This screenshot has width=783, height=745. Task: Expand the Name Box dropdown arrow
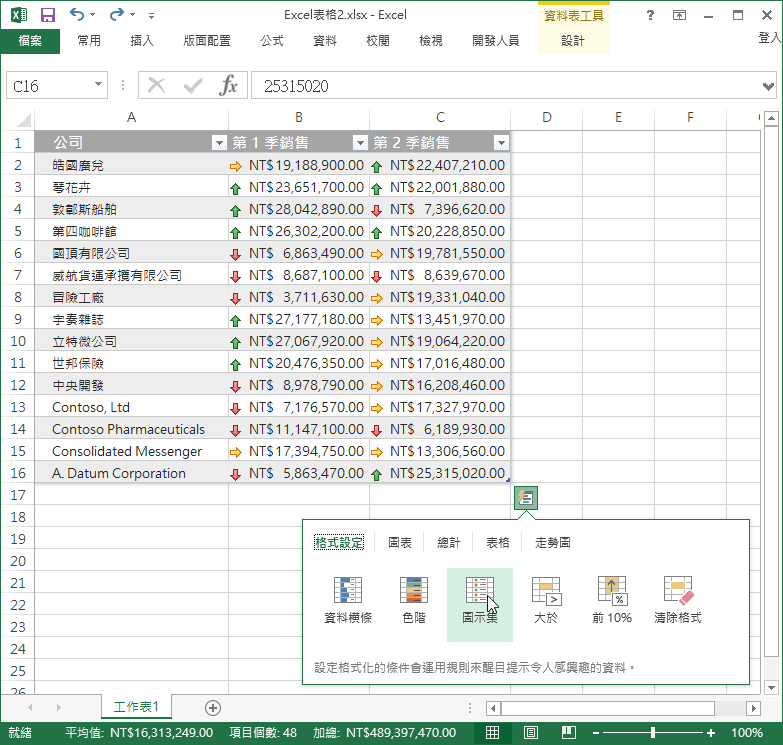click(x=98, y=84)
